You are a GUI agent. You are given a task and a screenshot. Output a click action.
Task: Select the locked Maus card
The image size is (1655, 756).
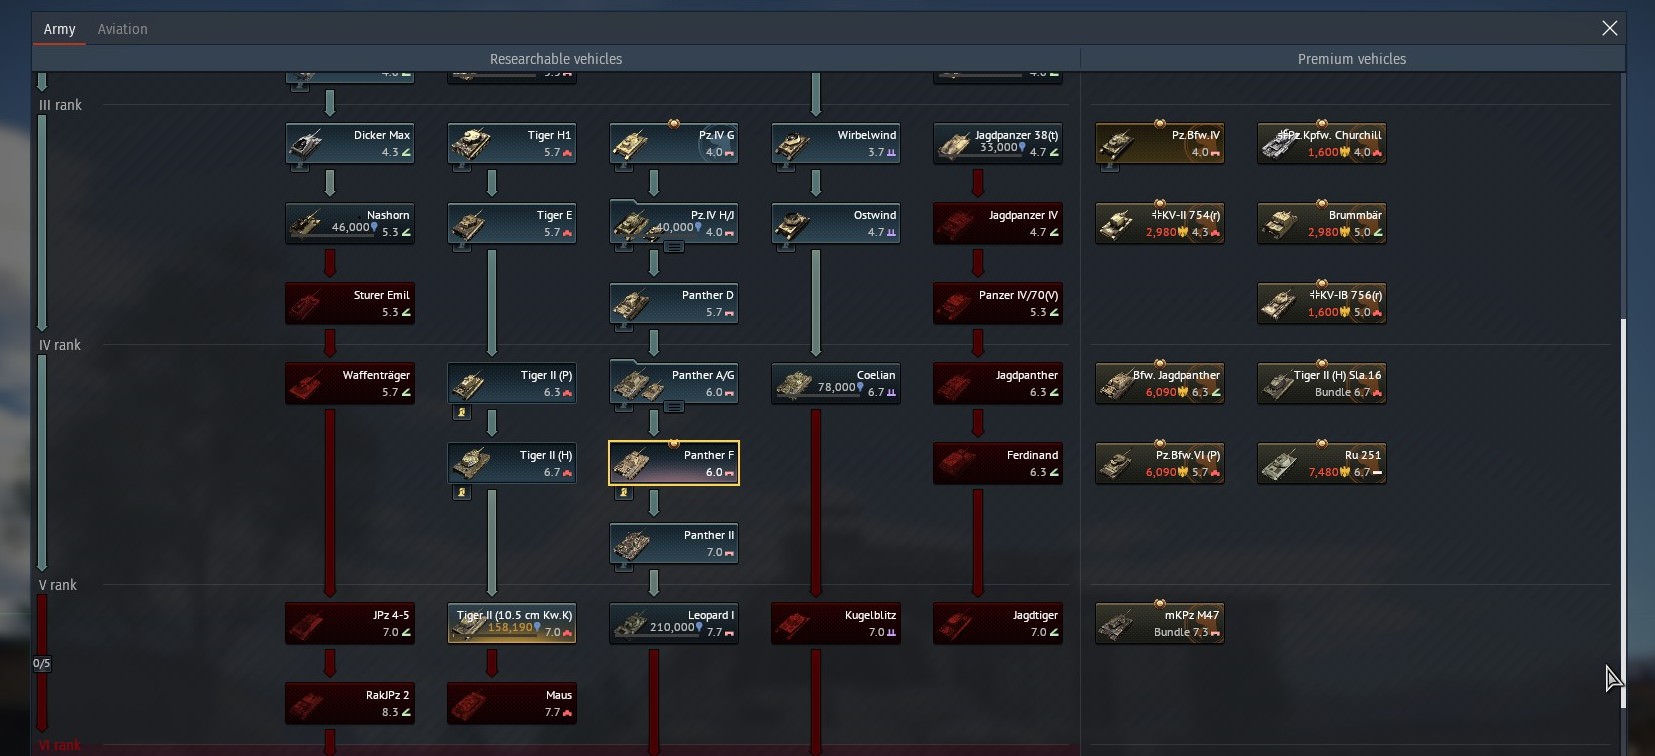coord(512,703)
